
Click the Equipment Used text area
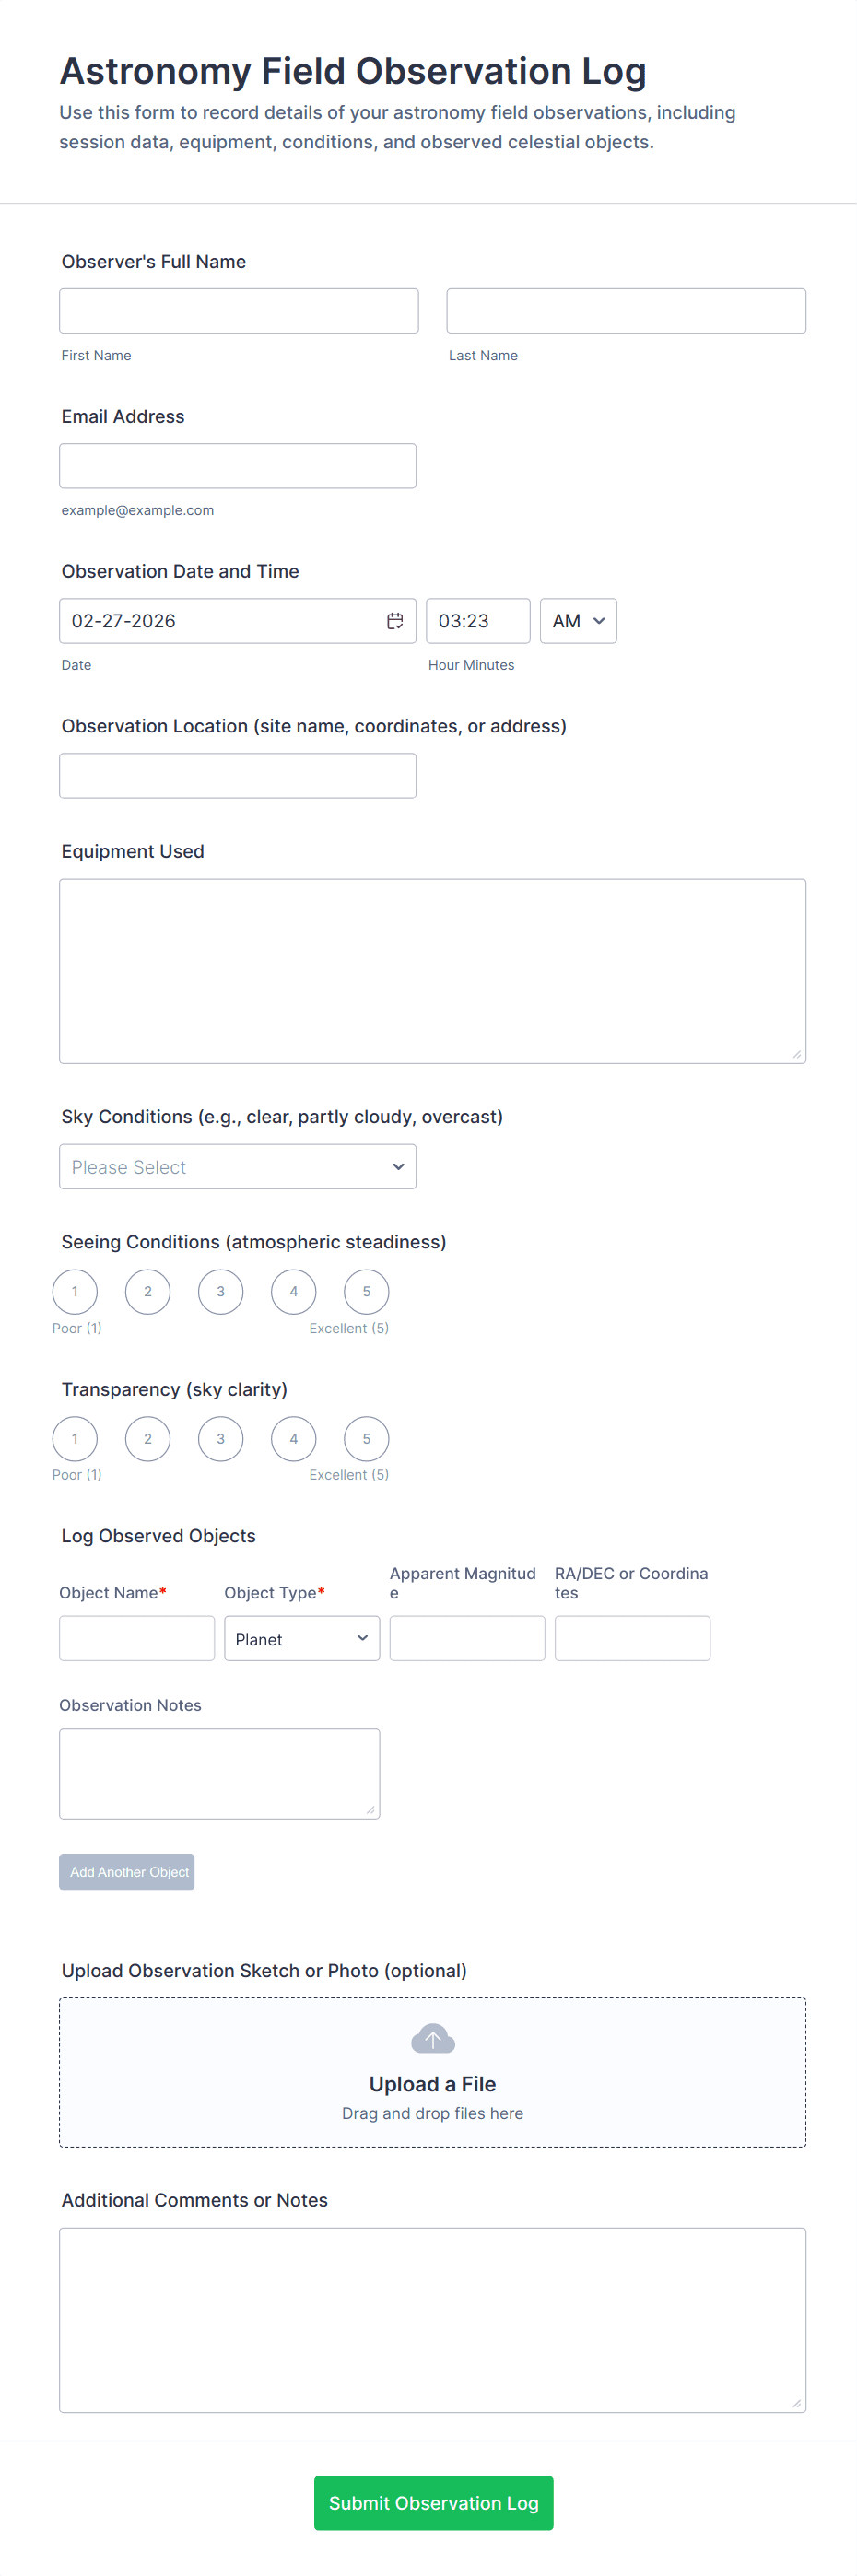click(x=432, y=970)
